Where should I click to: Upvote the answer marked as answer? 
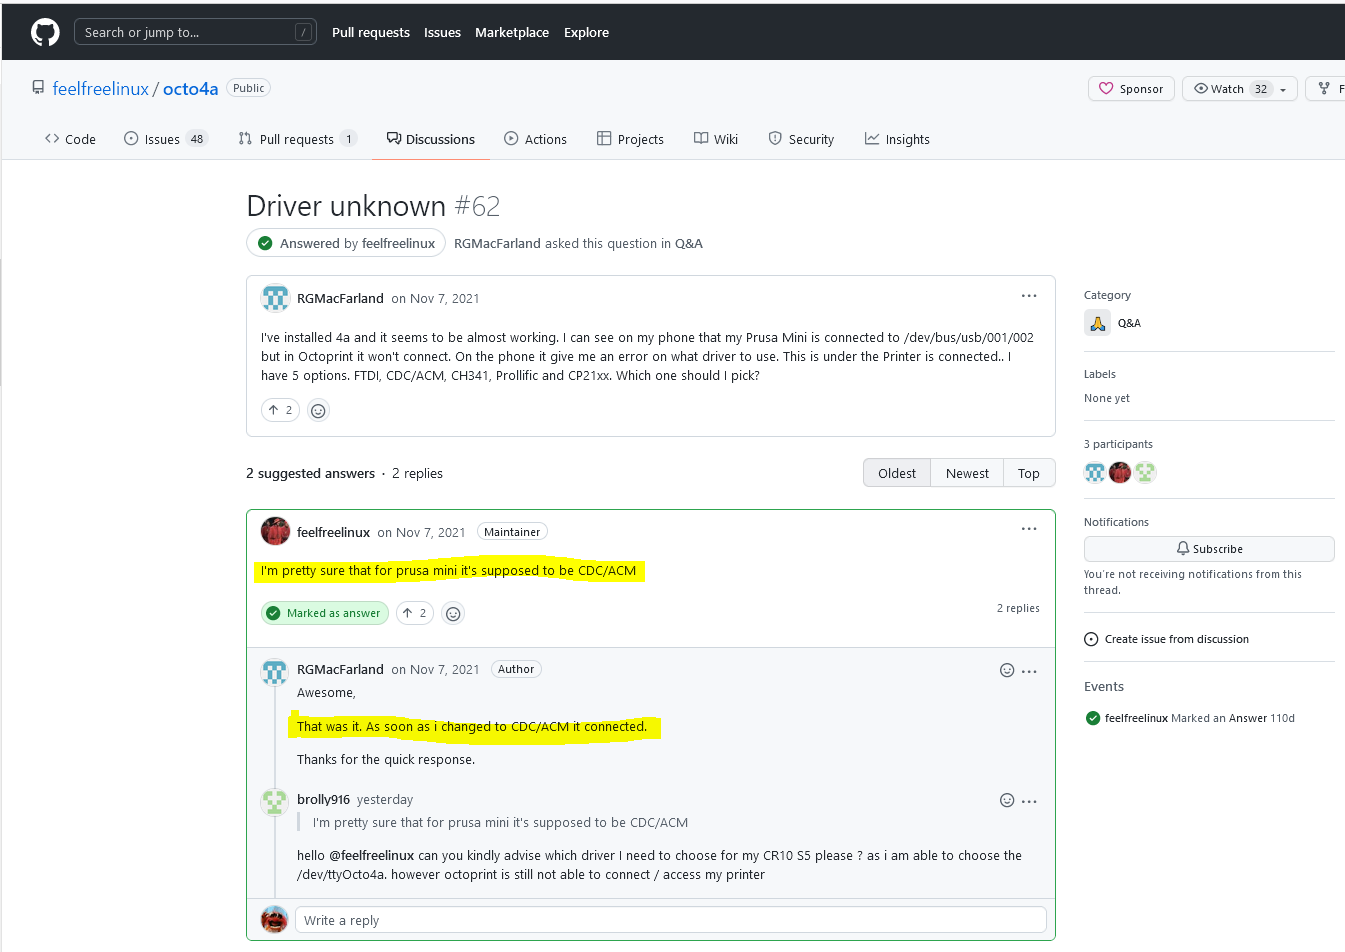[415, 613]
